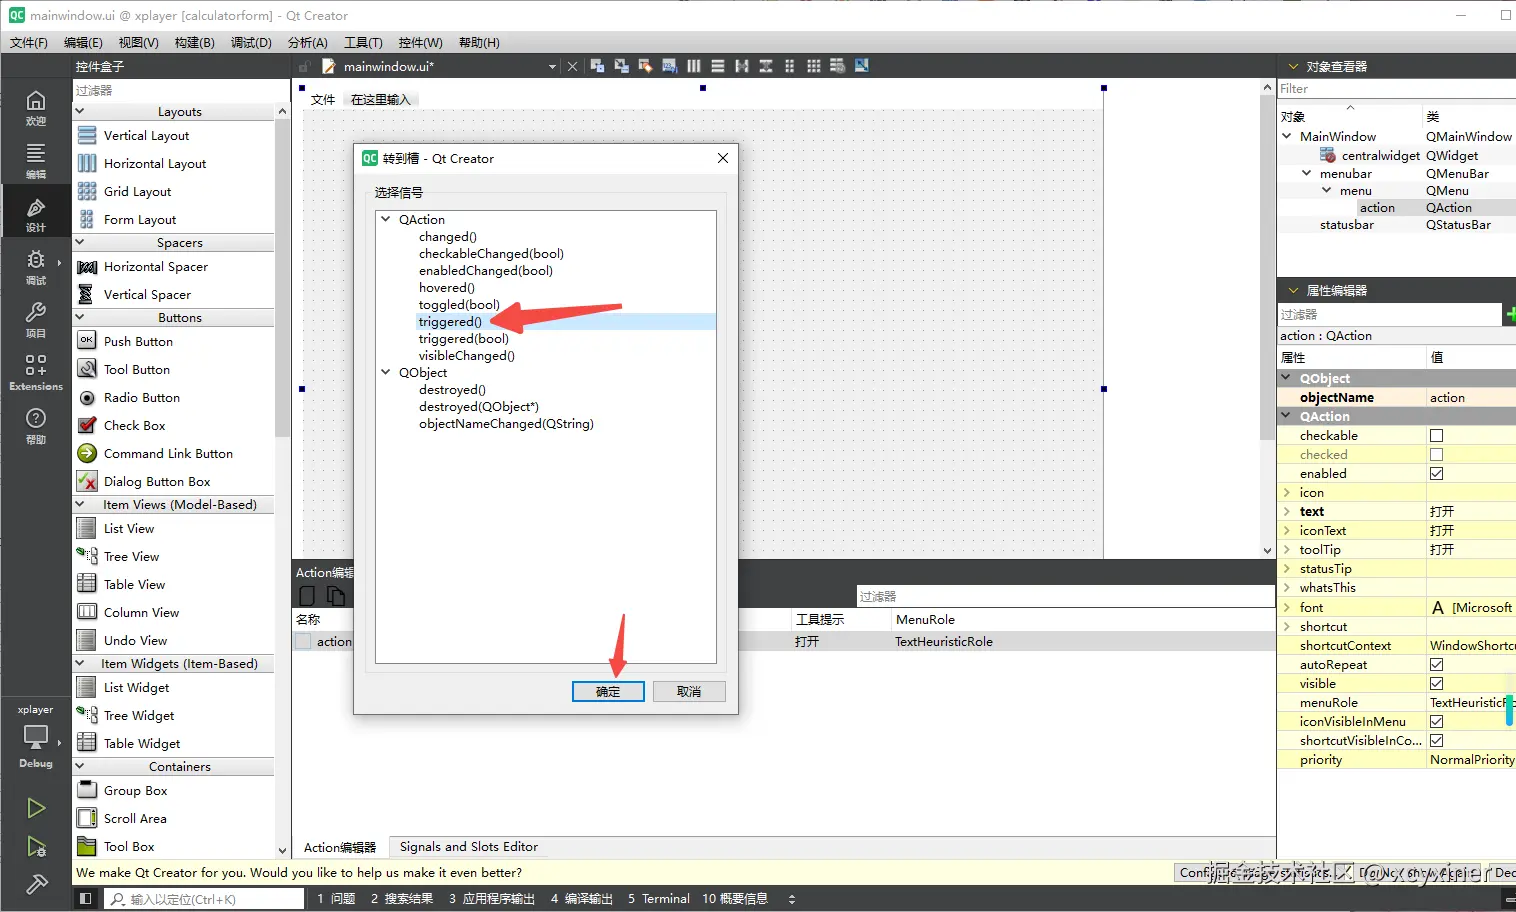Expand the font property row
1516x912 pixels.
tap(1286, 607)
